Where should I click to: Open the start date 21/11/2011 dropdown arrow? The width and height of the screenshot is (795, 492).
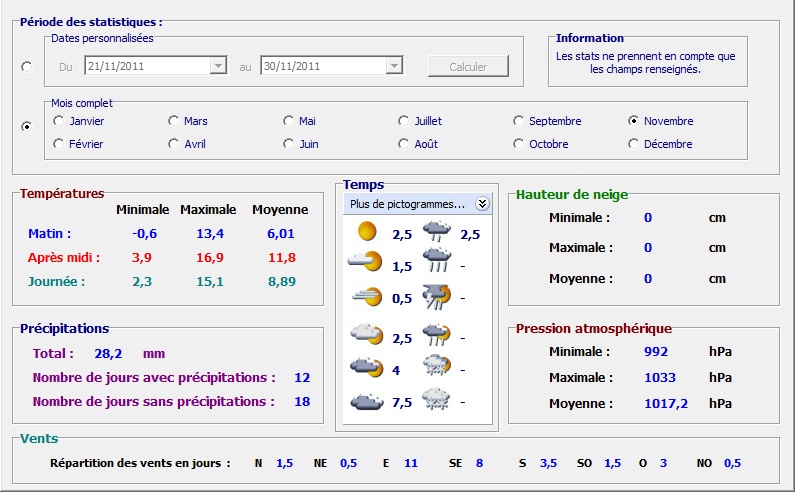tap(218, 65)
